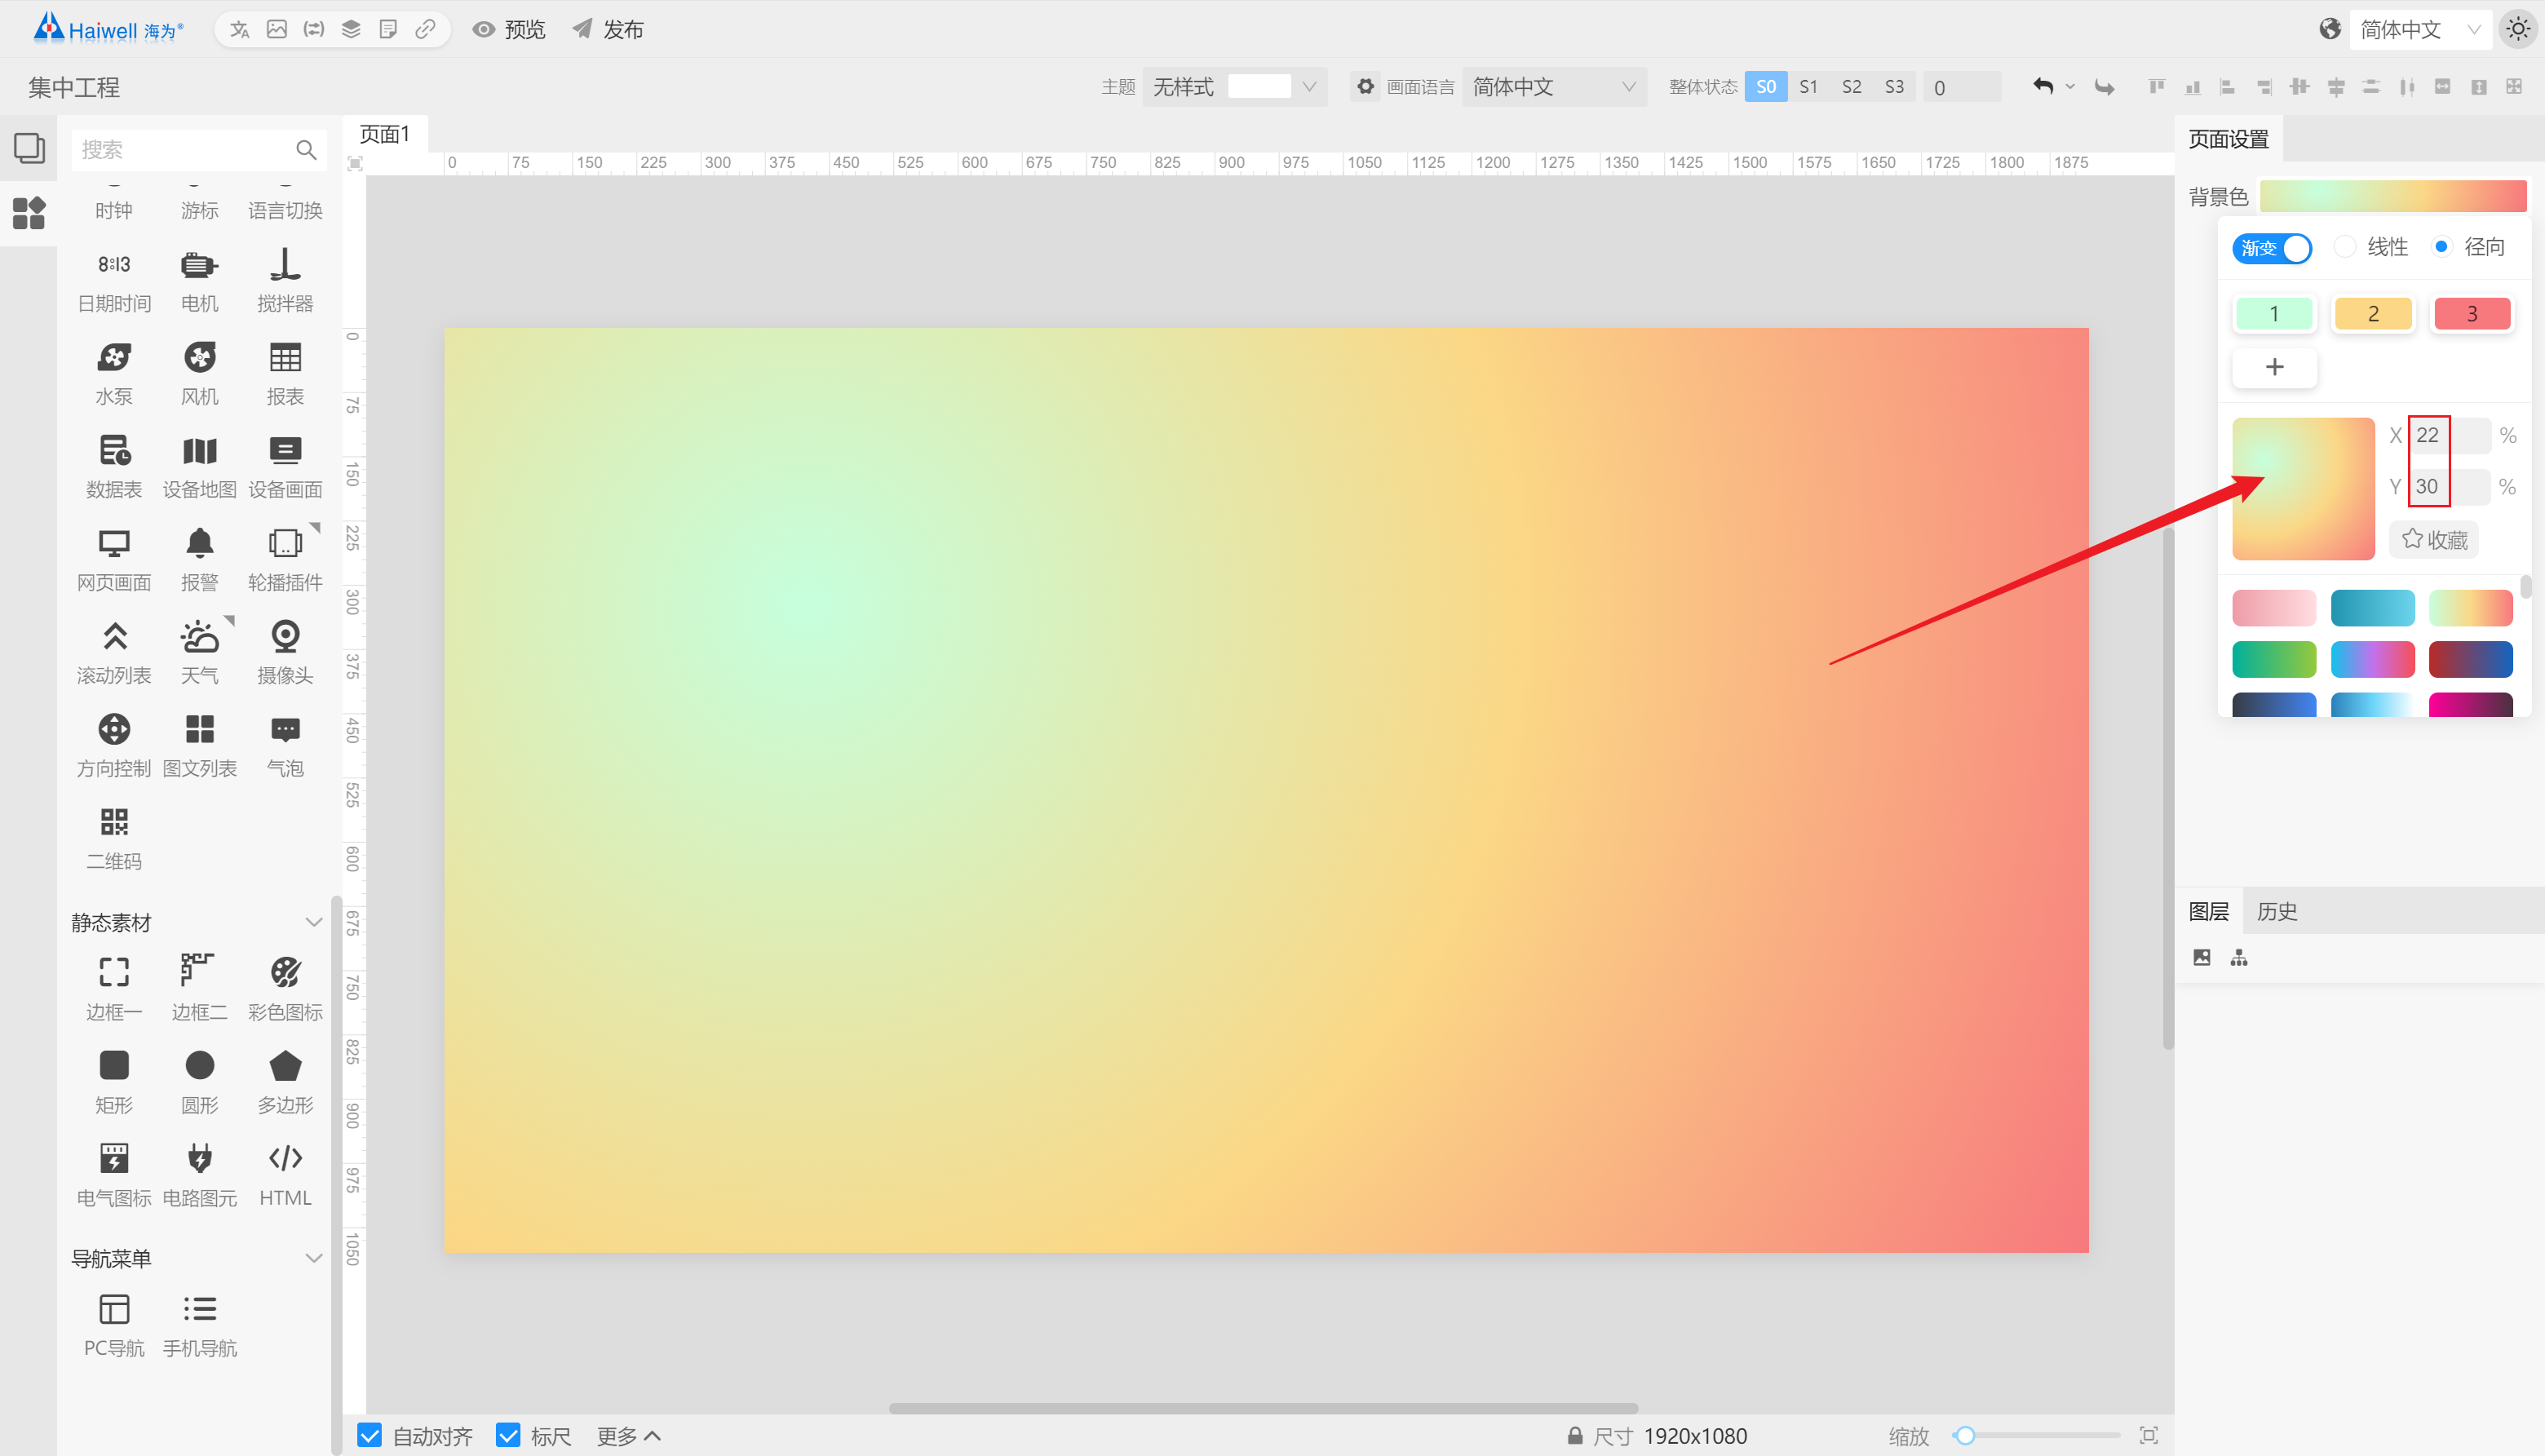Open the 页面设置 tab
Image resolution: width=2545 pixels, height=1456 pixels.
click(2228, 139)
